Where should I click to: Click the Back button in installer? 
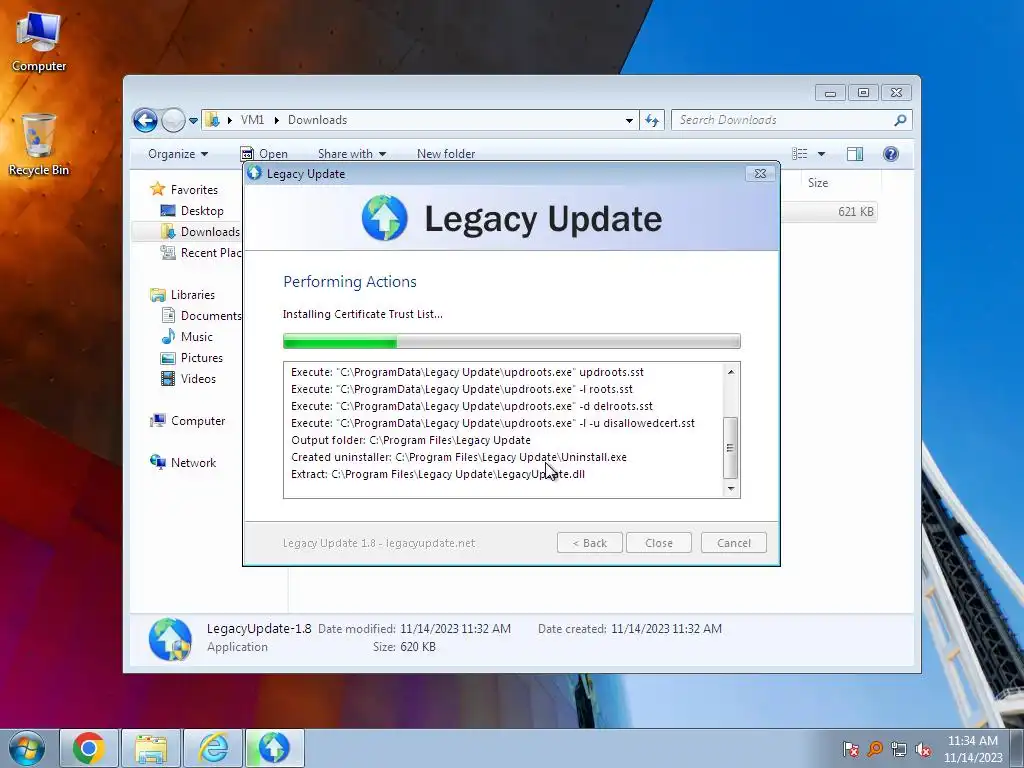(590, 543)
